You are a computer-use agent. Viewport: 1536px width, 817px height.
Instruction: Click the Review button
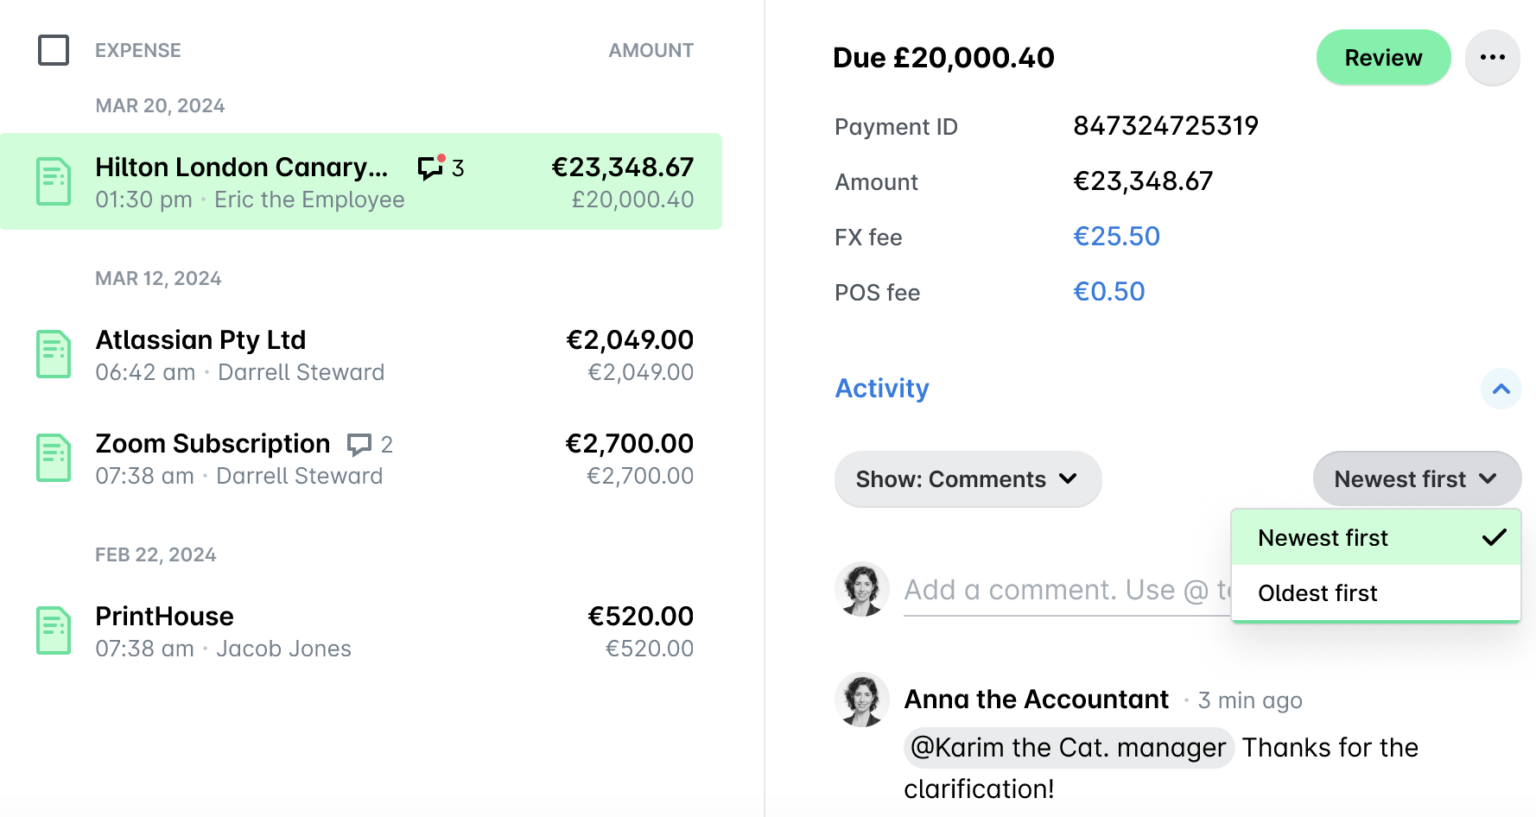pyautogui.click(x=1383, y=57)
